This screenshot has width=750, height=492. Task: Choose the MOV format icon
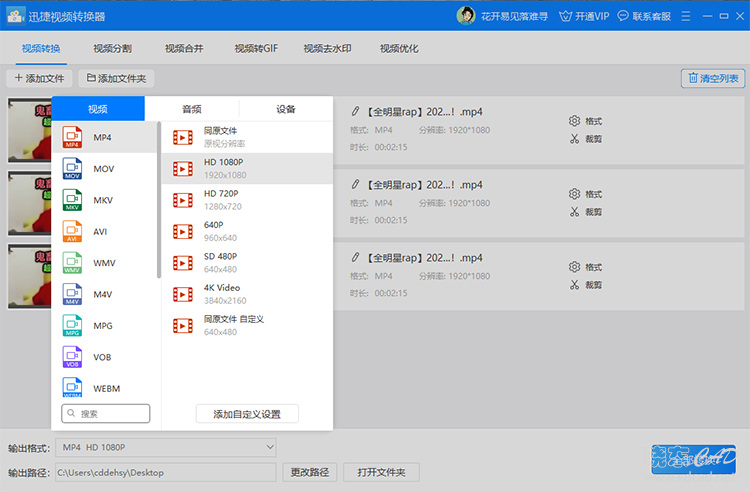[x=72, y=169]
